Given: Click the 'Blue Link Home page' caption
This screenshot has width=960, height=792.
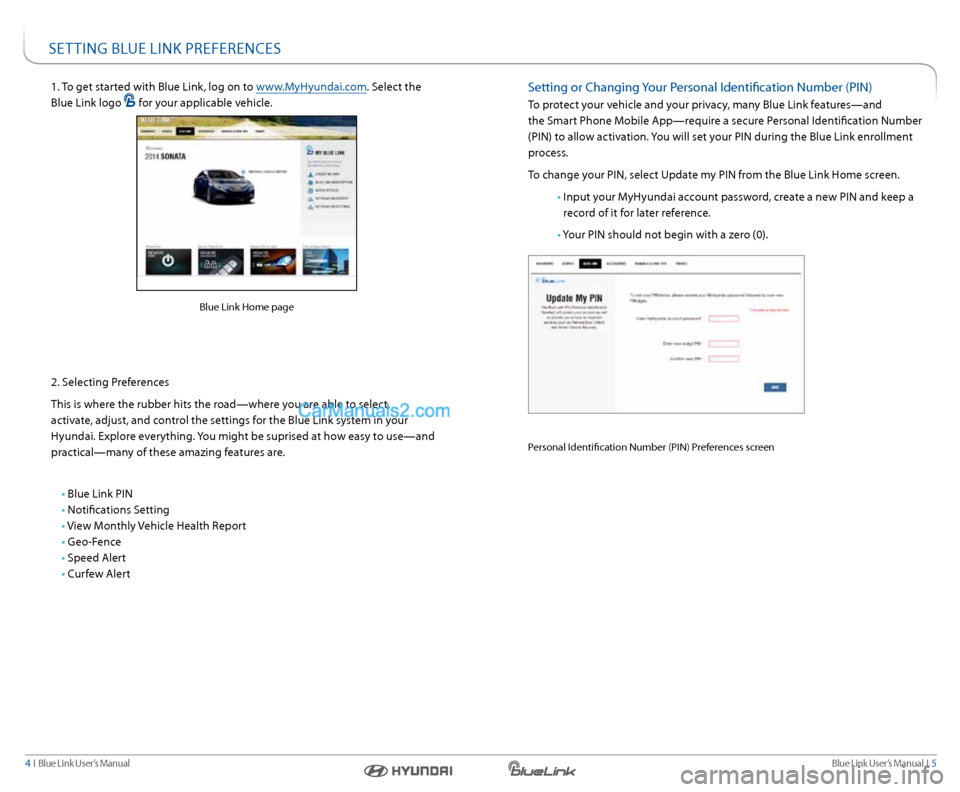Looking at the screenshot, I should pyautogui.click(x=246, y=307).
